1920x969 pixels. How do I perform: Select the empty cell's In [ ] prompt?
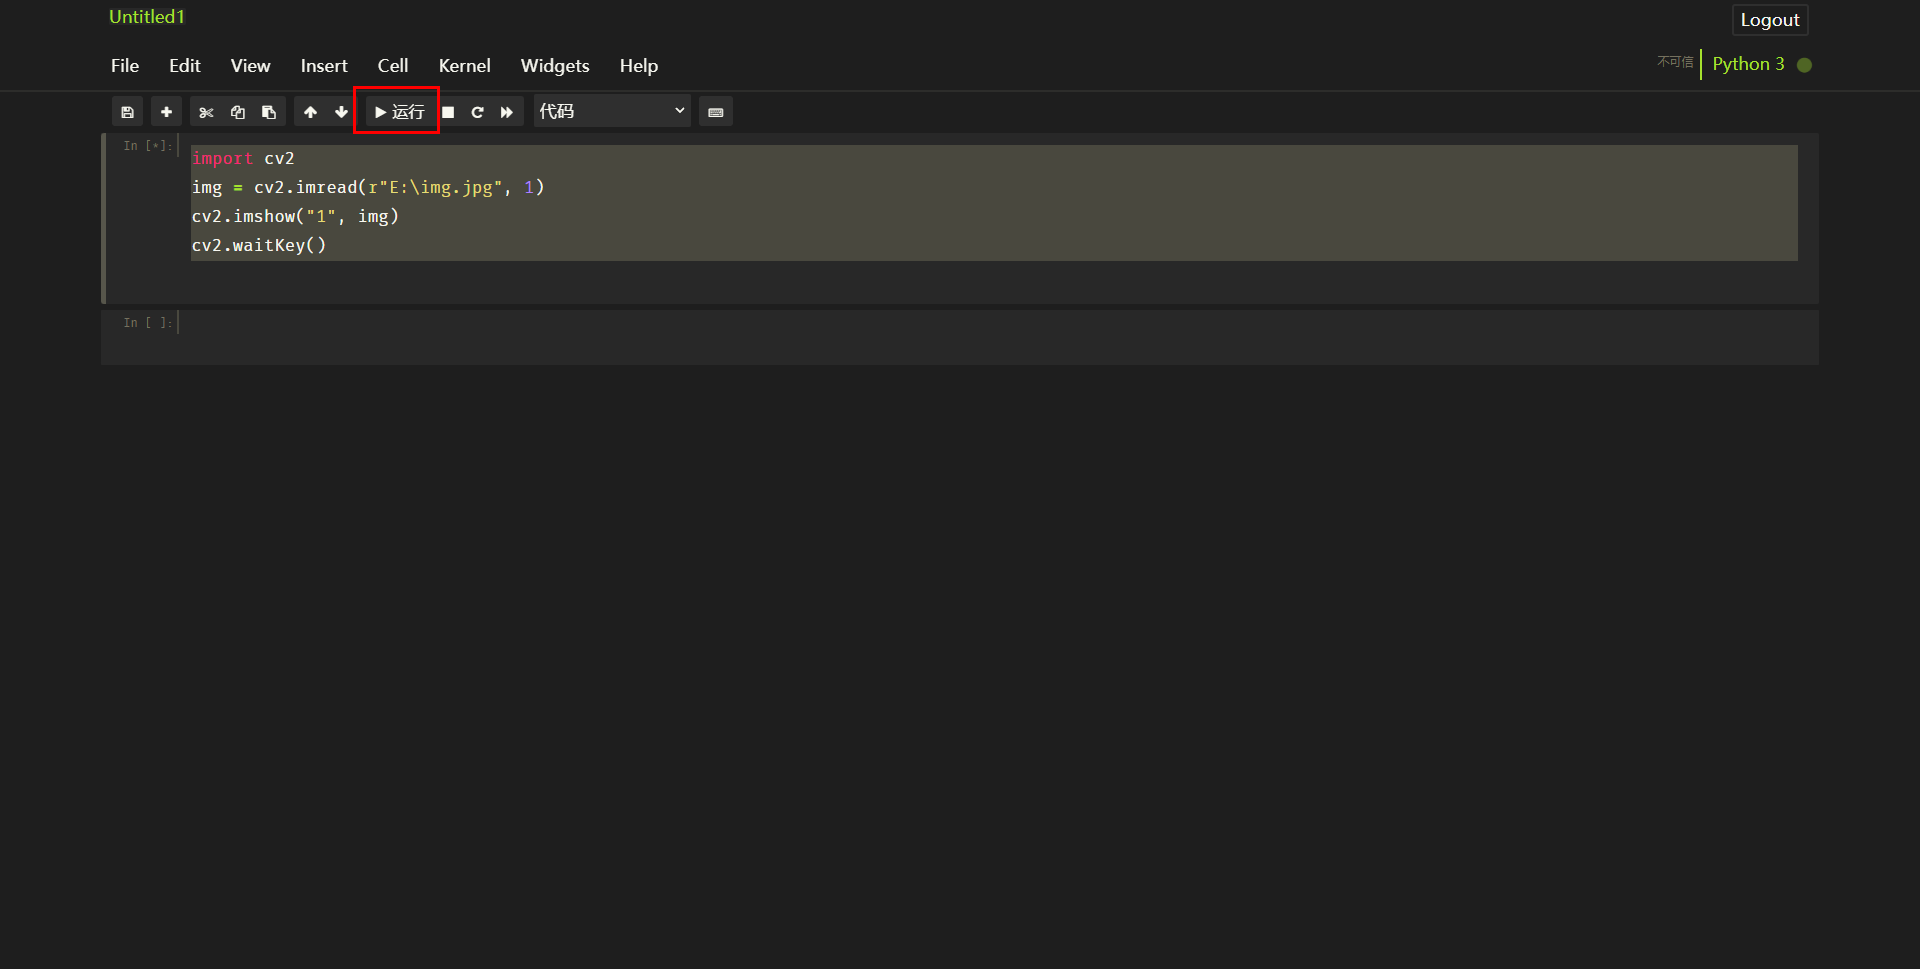147,322
